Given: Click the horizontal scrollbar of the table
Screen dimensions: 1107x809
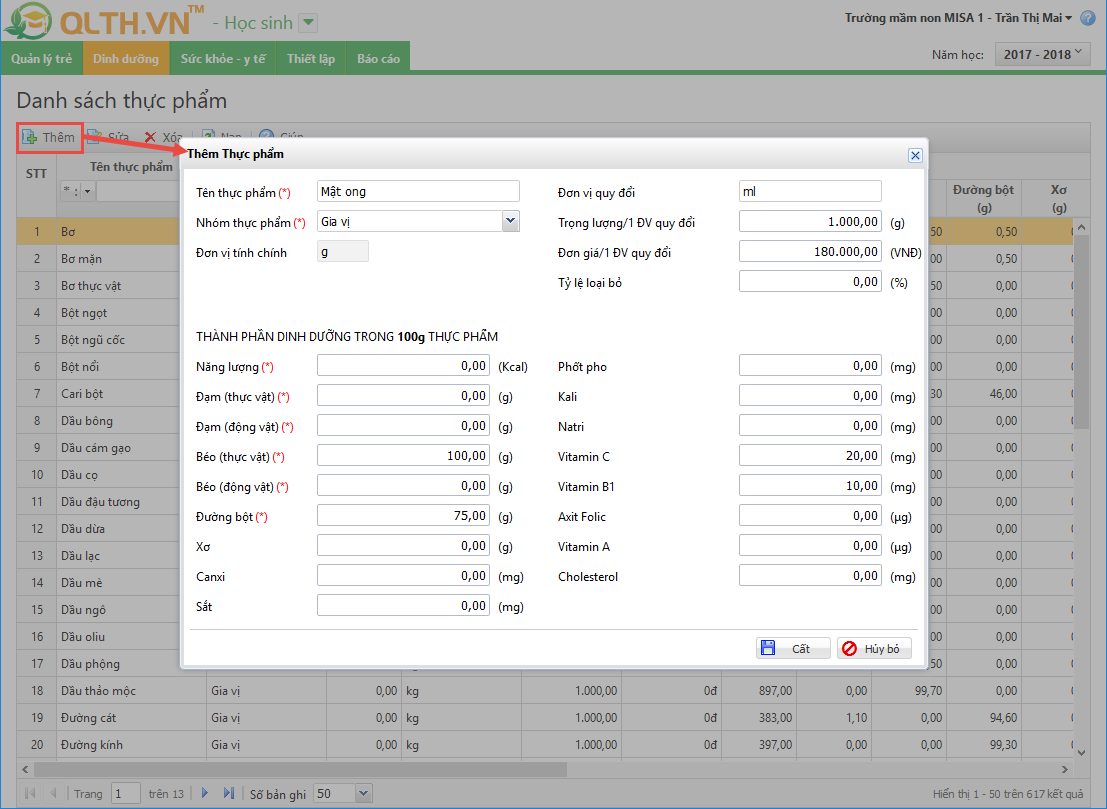Looking at the screenshot, I should pyautogui.click(x=300, y=770).
